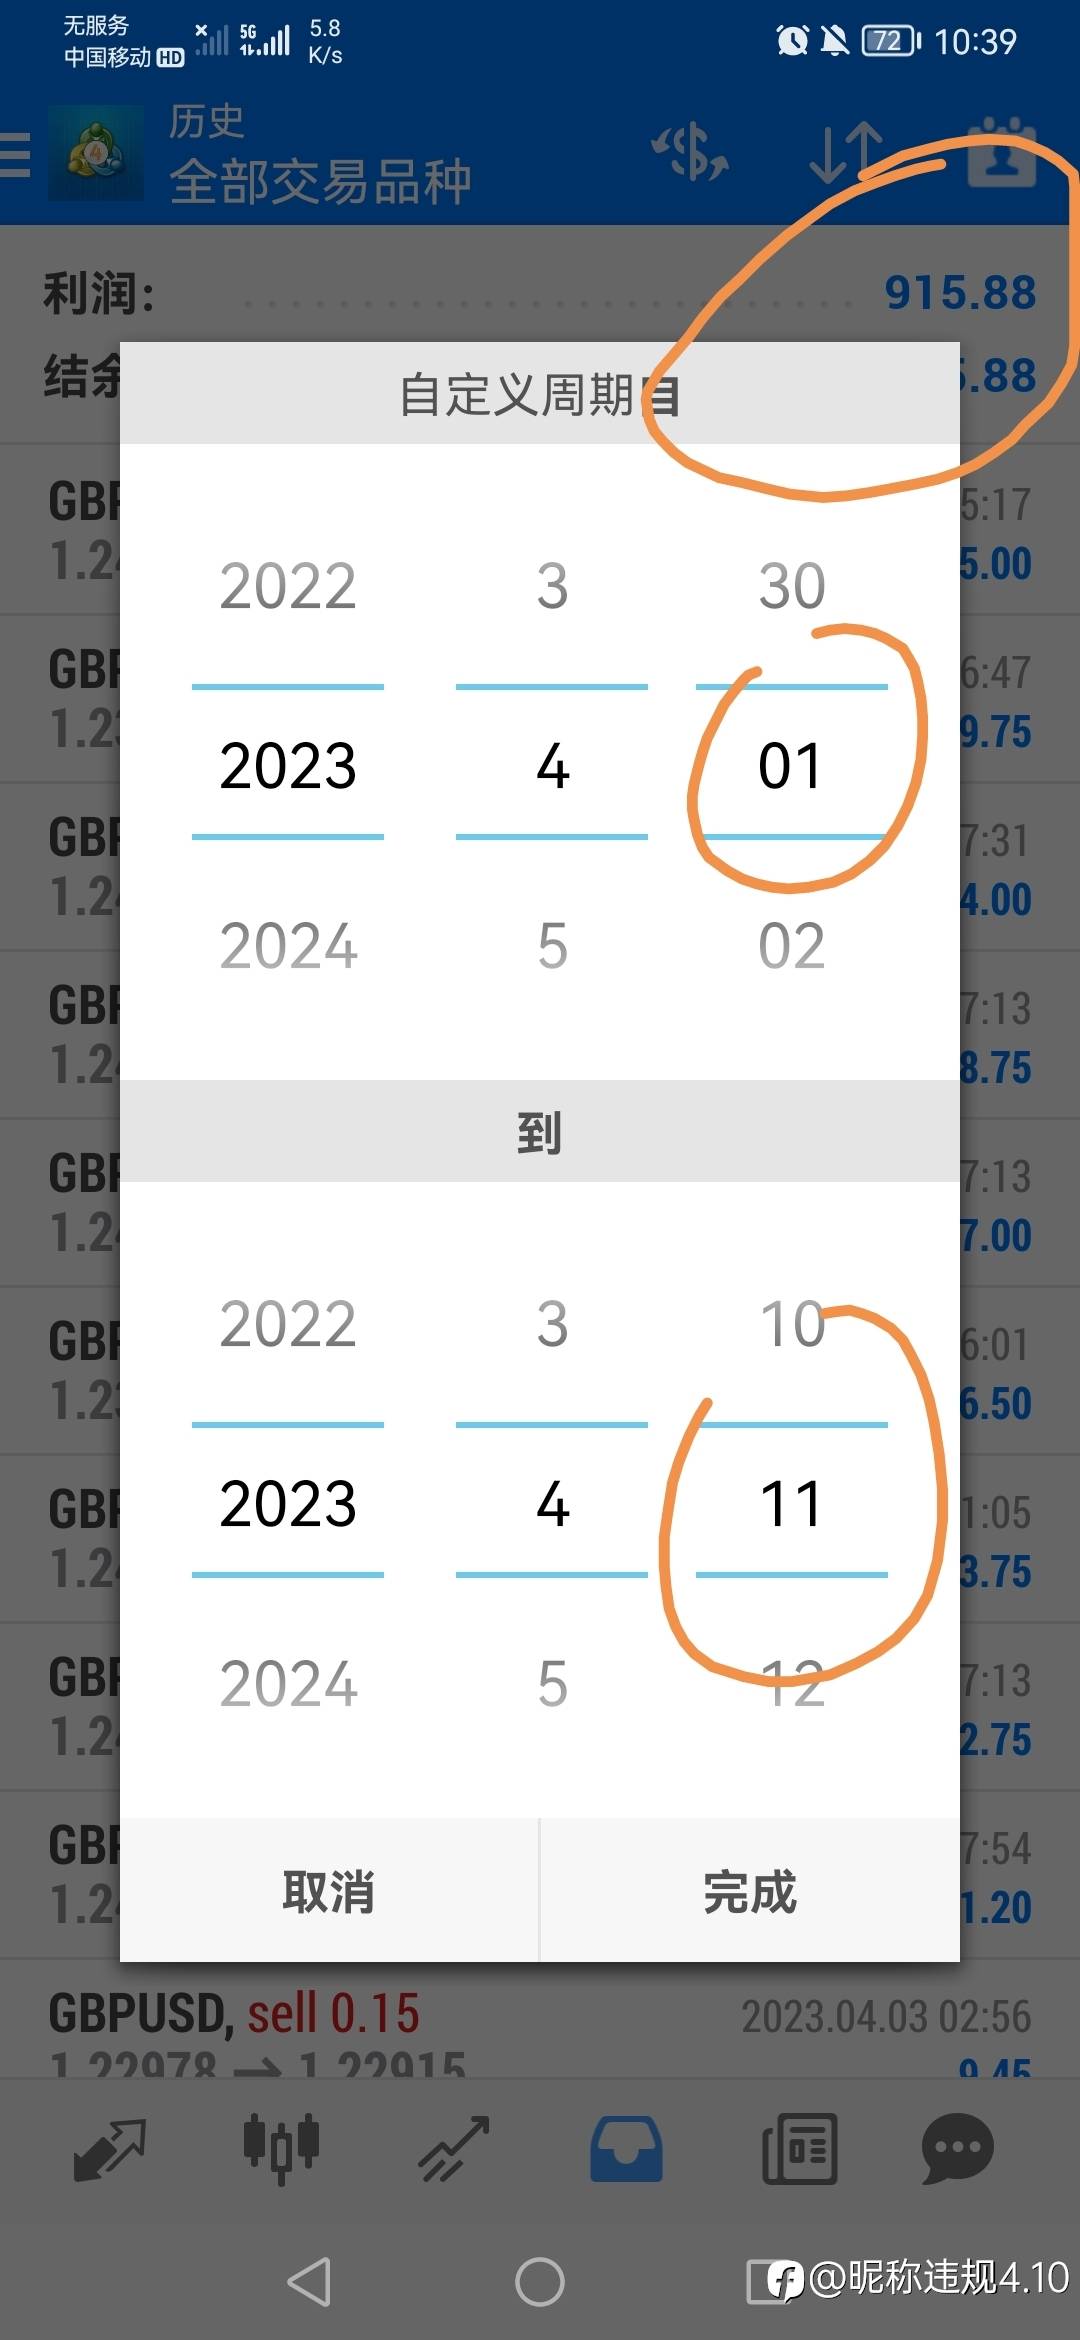
Task: Open the candlestick Chart tab icon
Action: pyautogui.click(x=281, y=2148)
